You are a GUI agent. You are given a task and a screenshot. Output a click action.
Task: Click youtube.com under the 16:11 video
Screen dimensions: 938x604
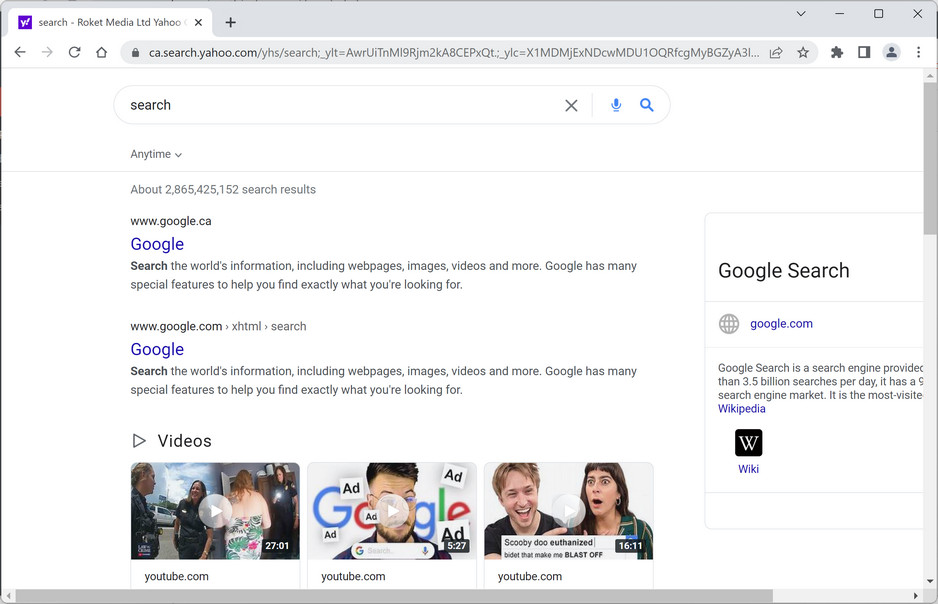pos(529,576)
